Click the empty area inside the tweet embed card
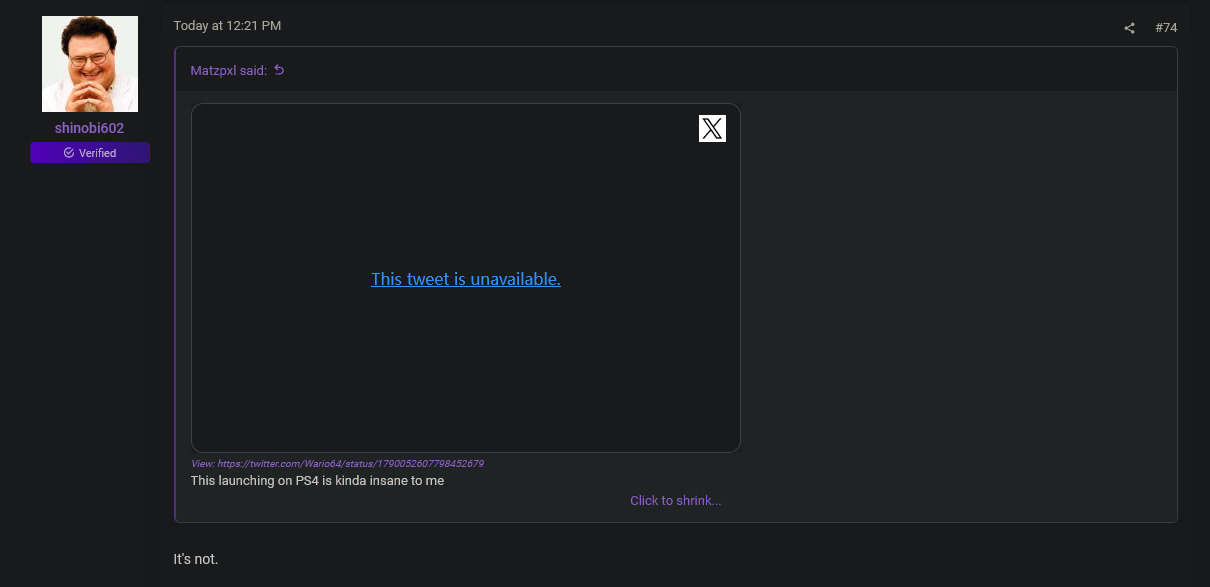 (x=465, y=380)
